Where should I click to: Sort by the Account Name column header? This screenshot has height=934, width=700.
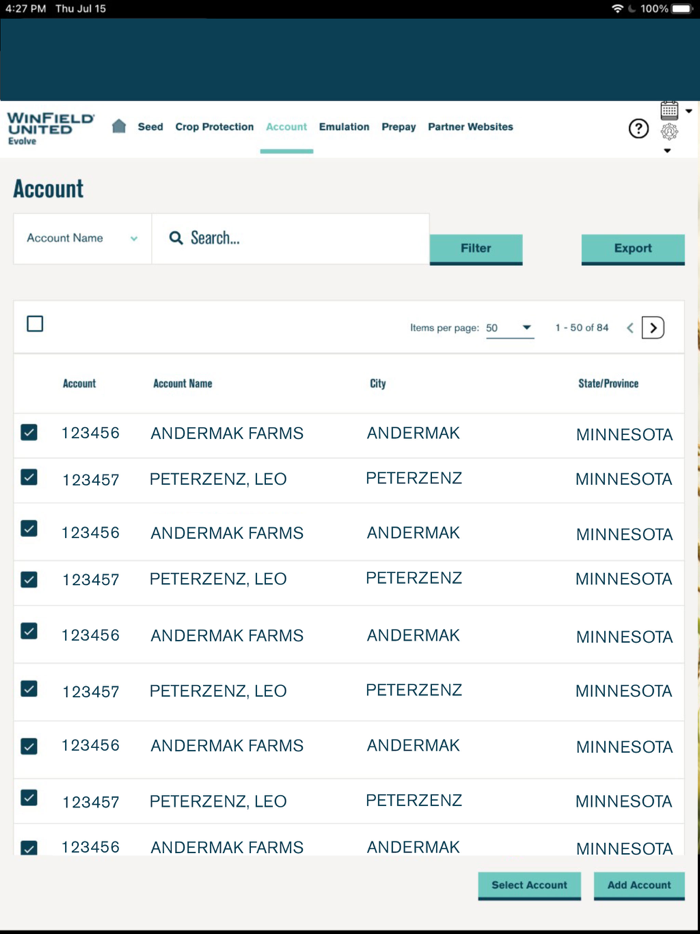click(183, 384)
